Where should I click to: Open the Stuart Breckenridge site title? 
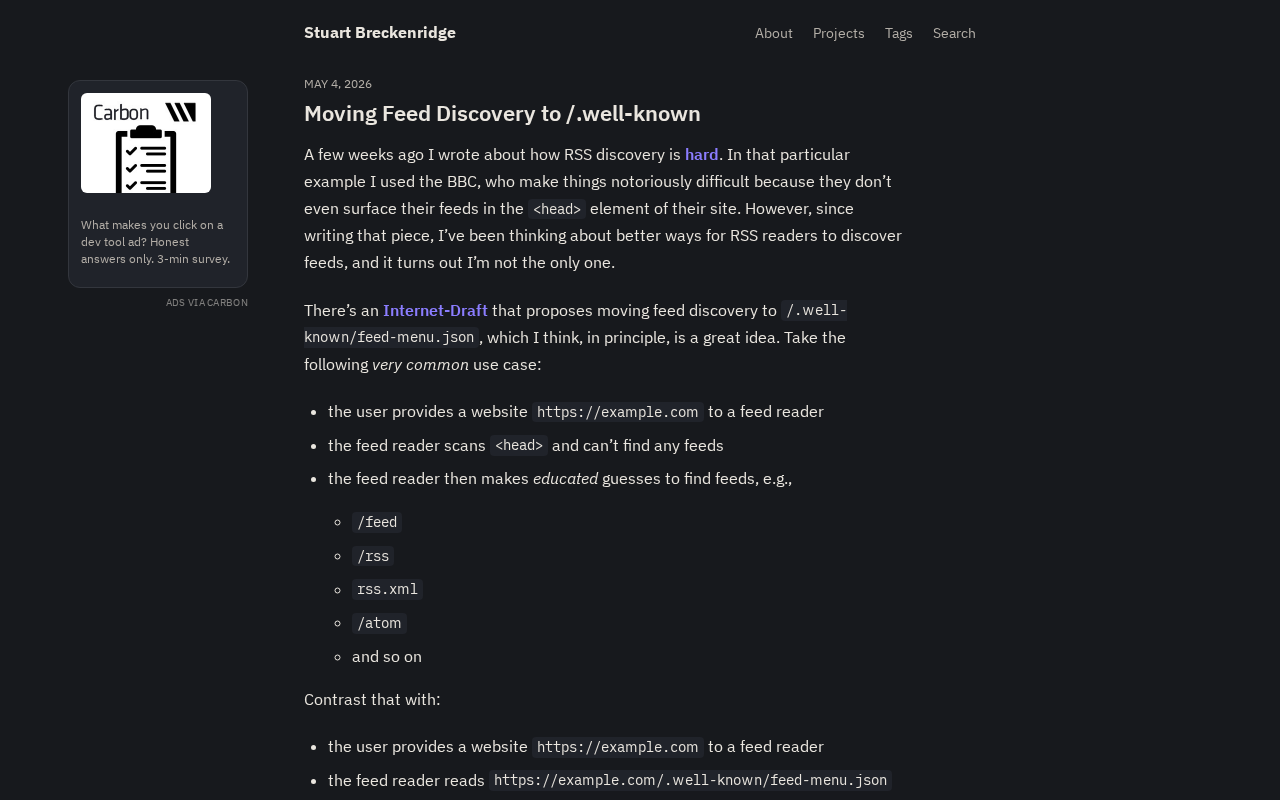pos(380,32)
